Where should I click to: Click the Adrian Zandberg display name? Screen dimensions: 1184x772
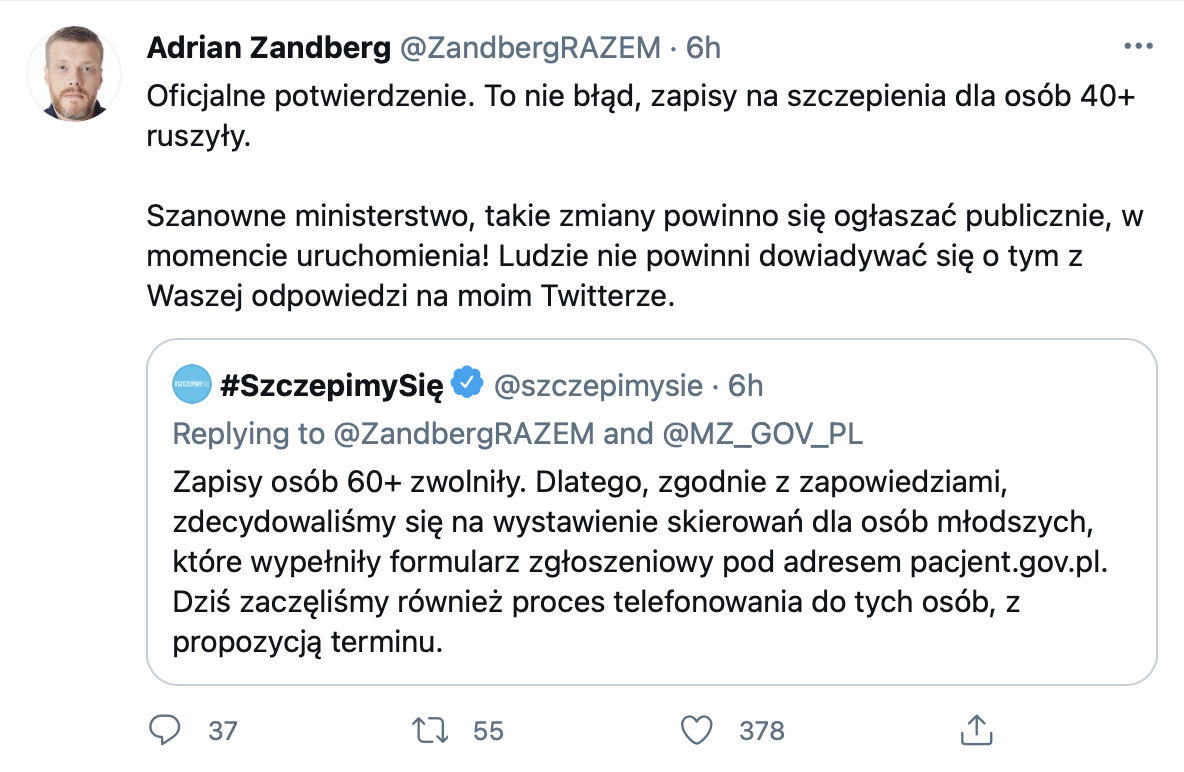coord(267,48)
